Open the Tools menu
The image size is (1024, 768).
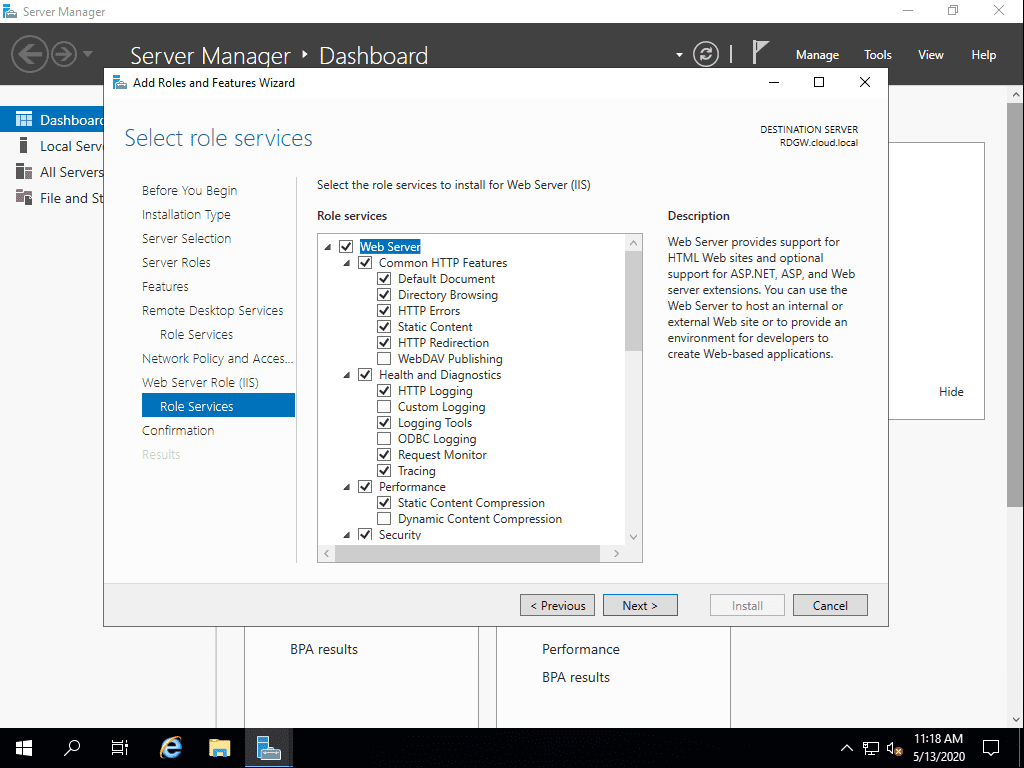pos(877,54)
